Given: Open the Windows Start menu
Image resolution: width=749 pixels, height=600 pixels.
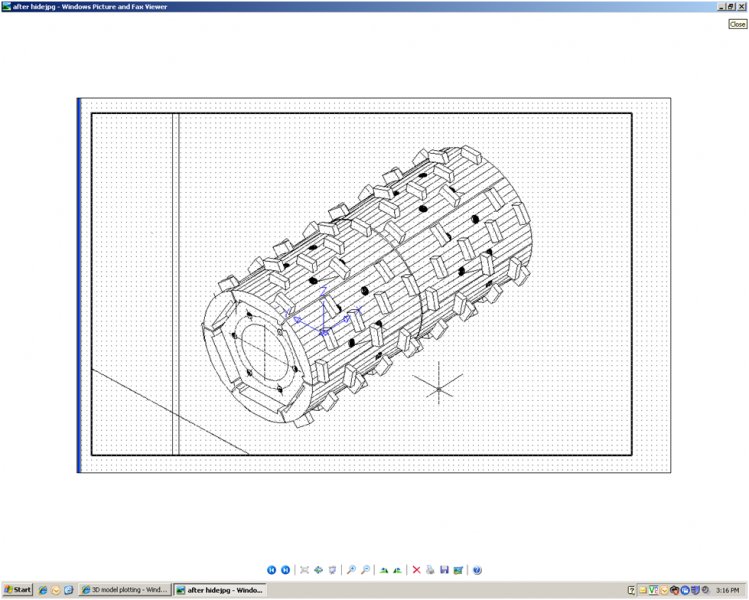Looking at the screenshot, I should [x=18, y=590].
